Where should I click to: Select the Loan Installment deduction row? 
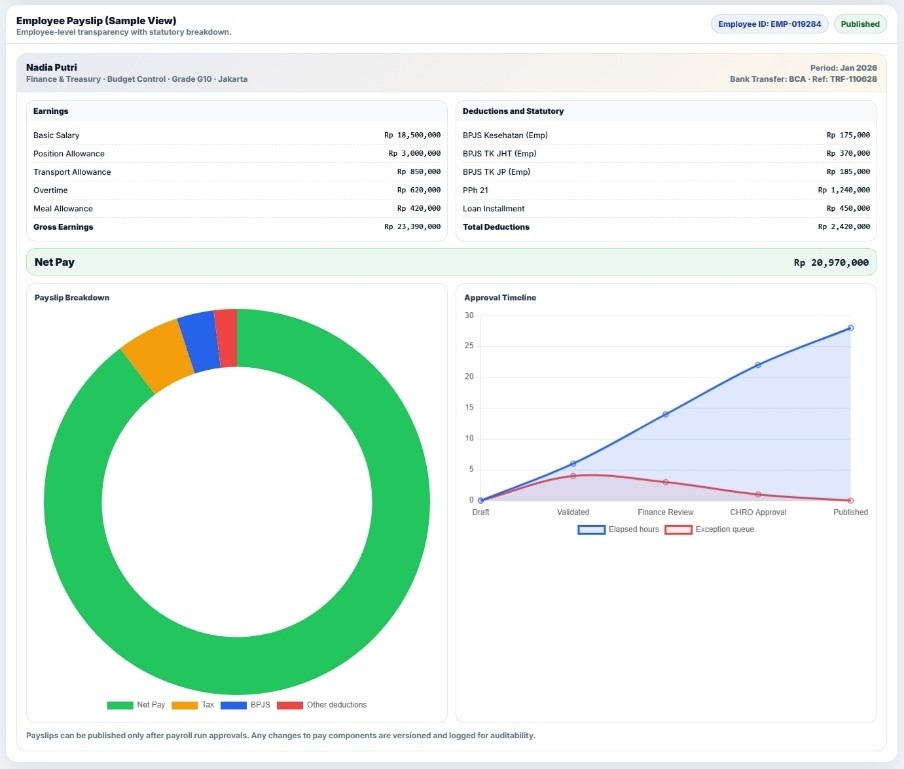(666, 208)
